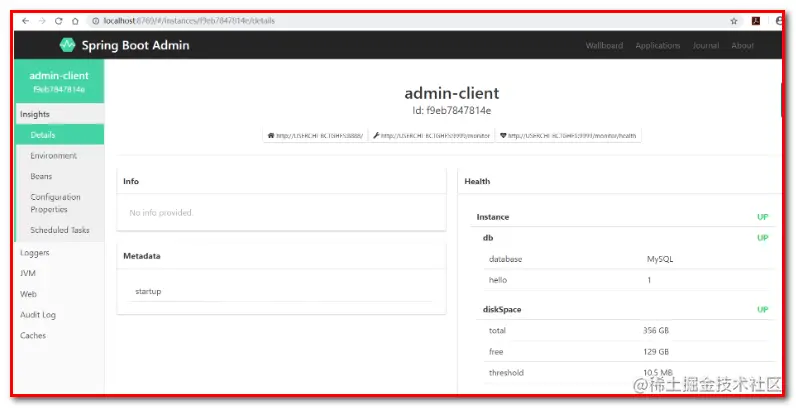Click the 'hello' row under db
796x408 pixels.
(629, 280)
